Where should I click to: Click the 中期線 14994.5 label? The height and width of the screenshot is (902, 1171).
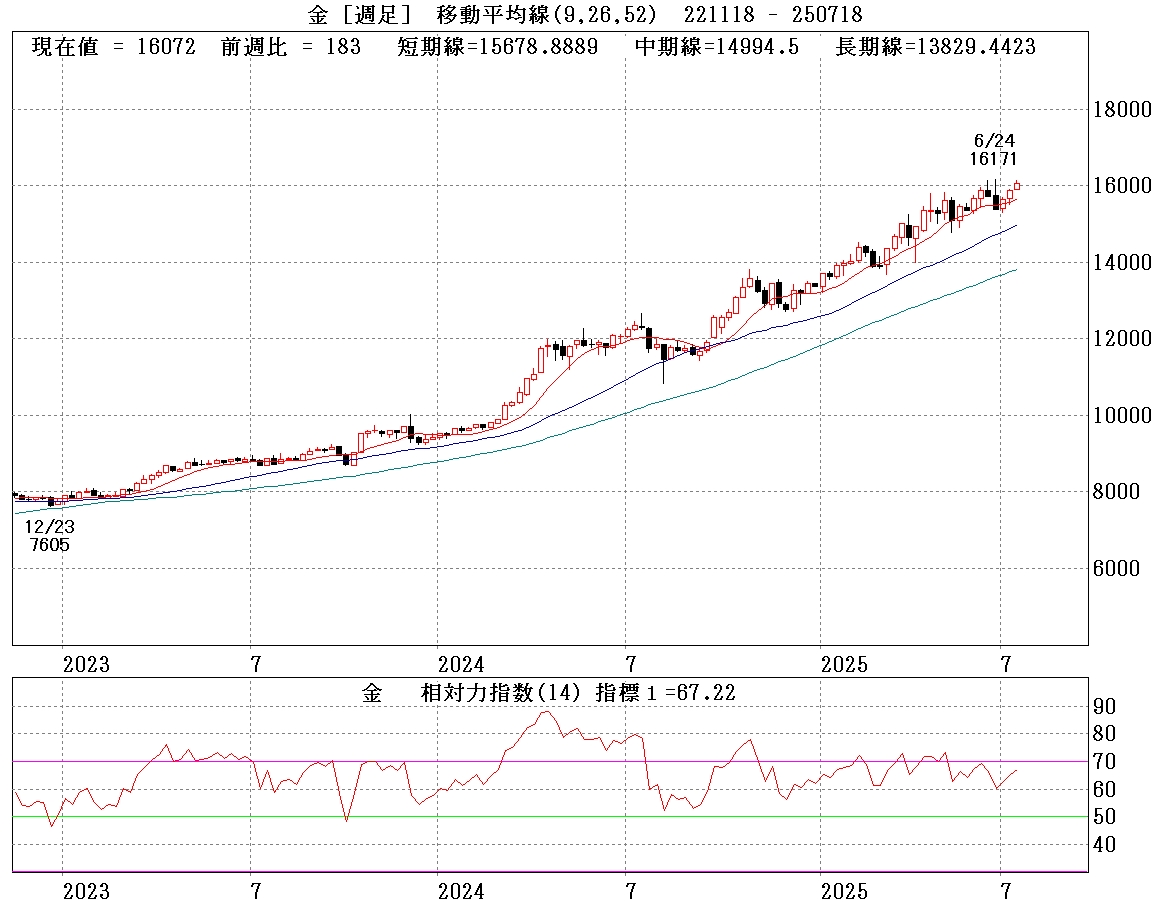tap(717, 47)
